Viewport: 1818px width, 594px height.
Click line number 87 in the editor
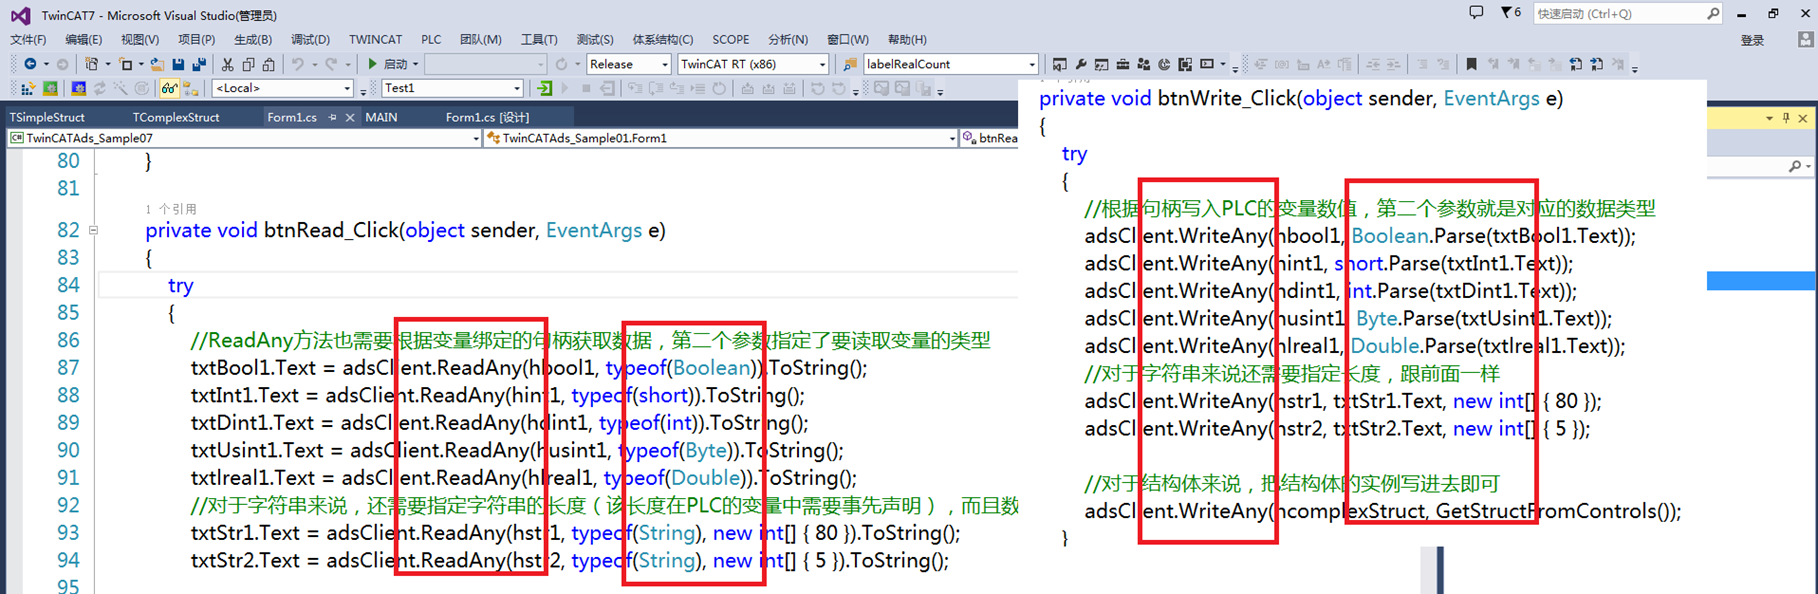tap(68, 367)
